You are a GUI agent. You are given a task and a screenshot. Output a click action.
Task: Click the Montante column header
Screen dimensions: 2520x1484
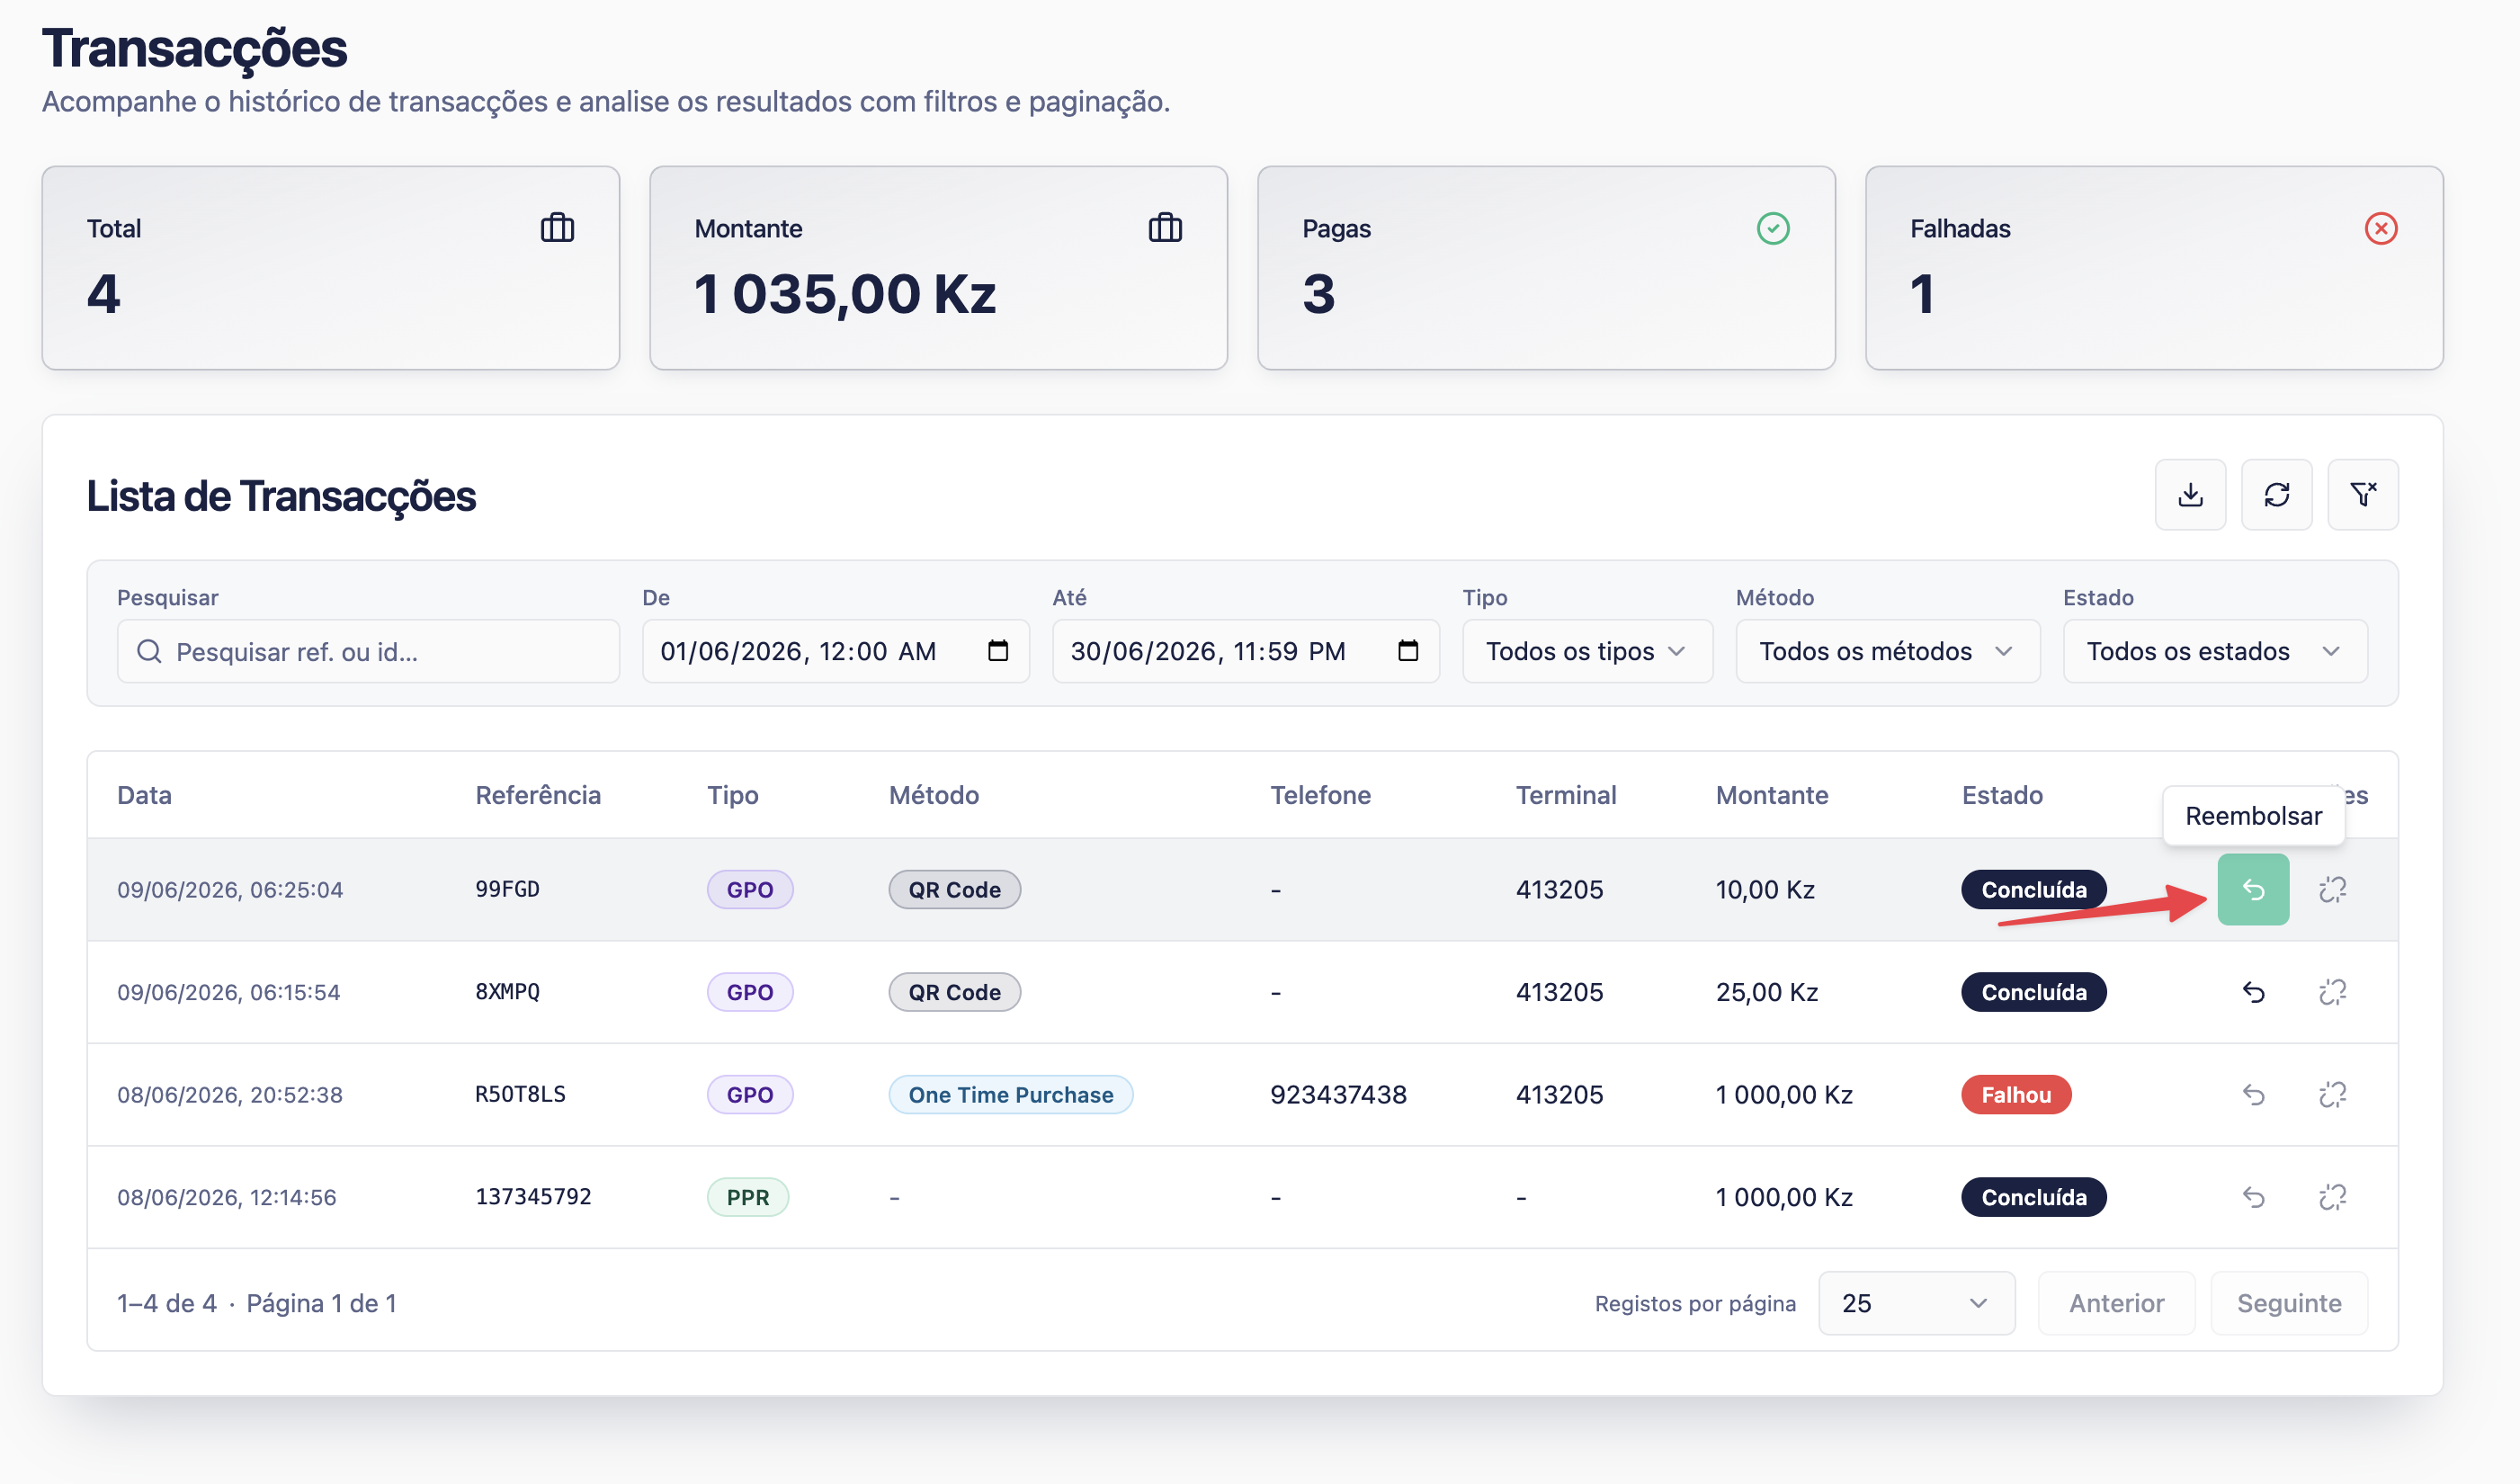[x=1771, y=795]
